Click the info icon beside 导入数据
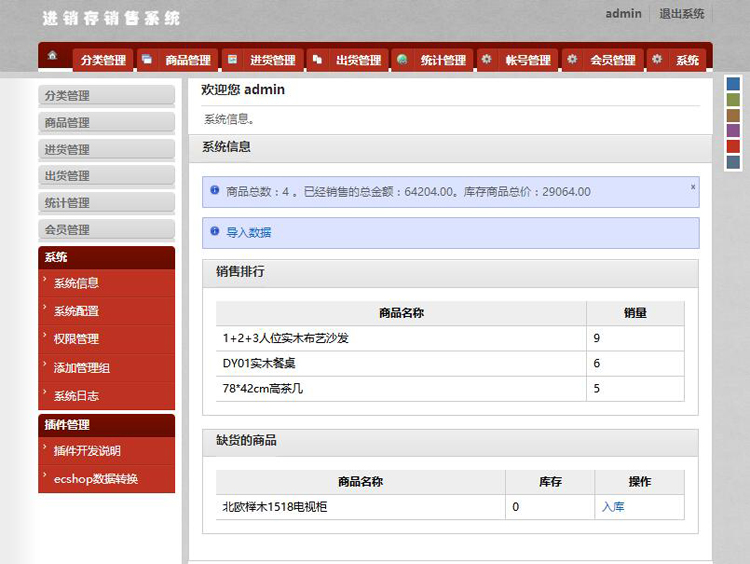Viewport: 750px width, 564px height. 215,232
